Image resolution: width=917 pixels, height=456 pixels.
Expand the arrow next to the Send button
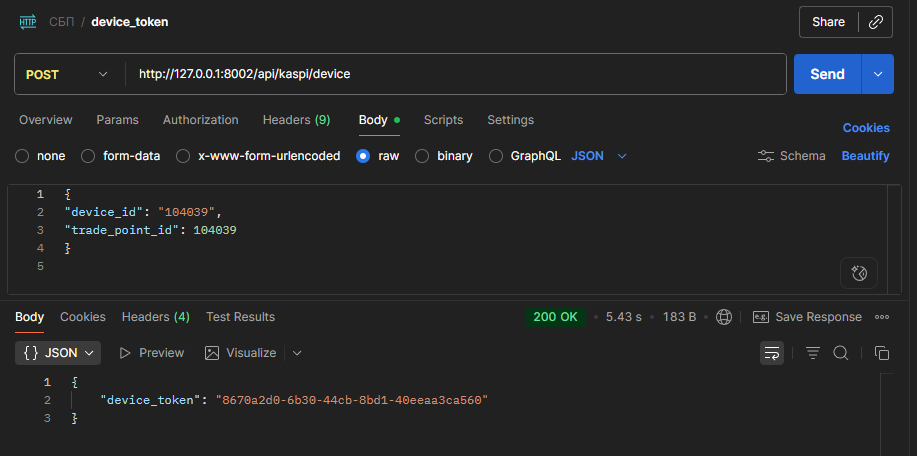click(878, 74)
